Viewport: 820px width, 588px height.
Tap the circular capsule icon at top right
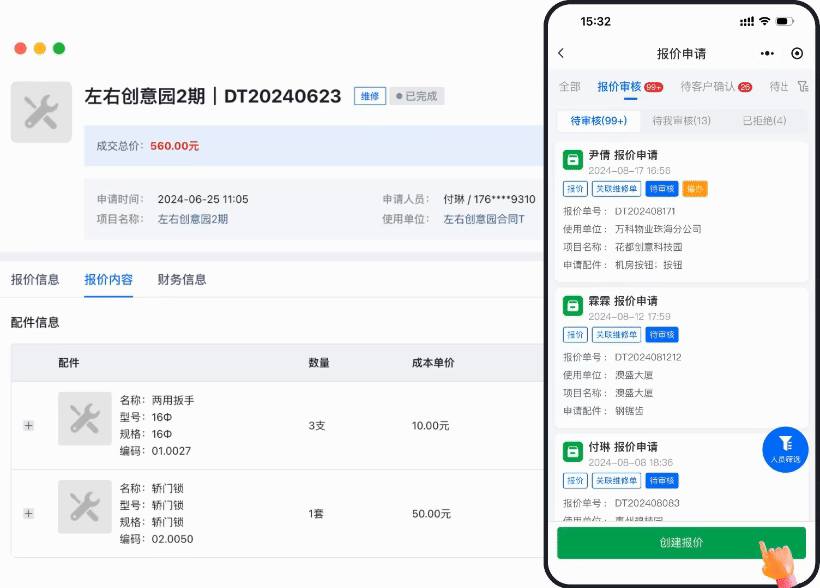click(x=796, y=53)
